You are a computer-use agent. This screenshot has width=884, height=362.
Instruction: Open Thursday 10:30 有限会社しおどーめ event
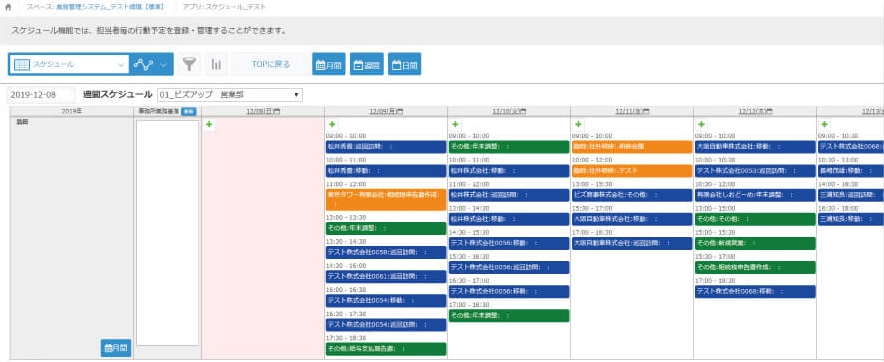(755, 195)
